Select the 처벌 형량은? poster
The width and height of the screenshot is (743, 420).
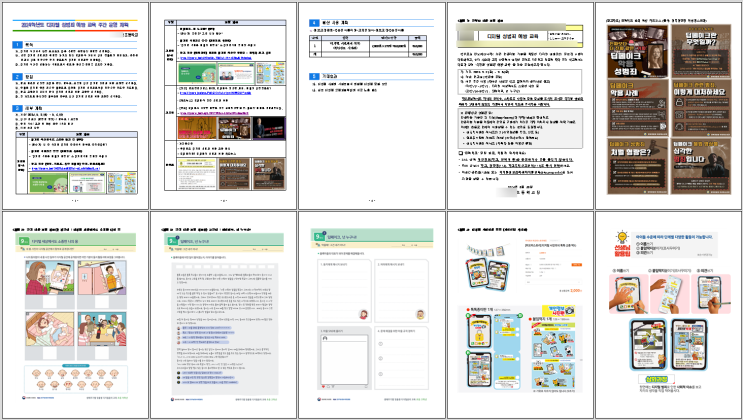tap(637, 166)
